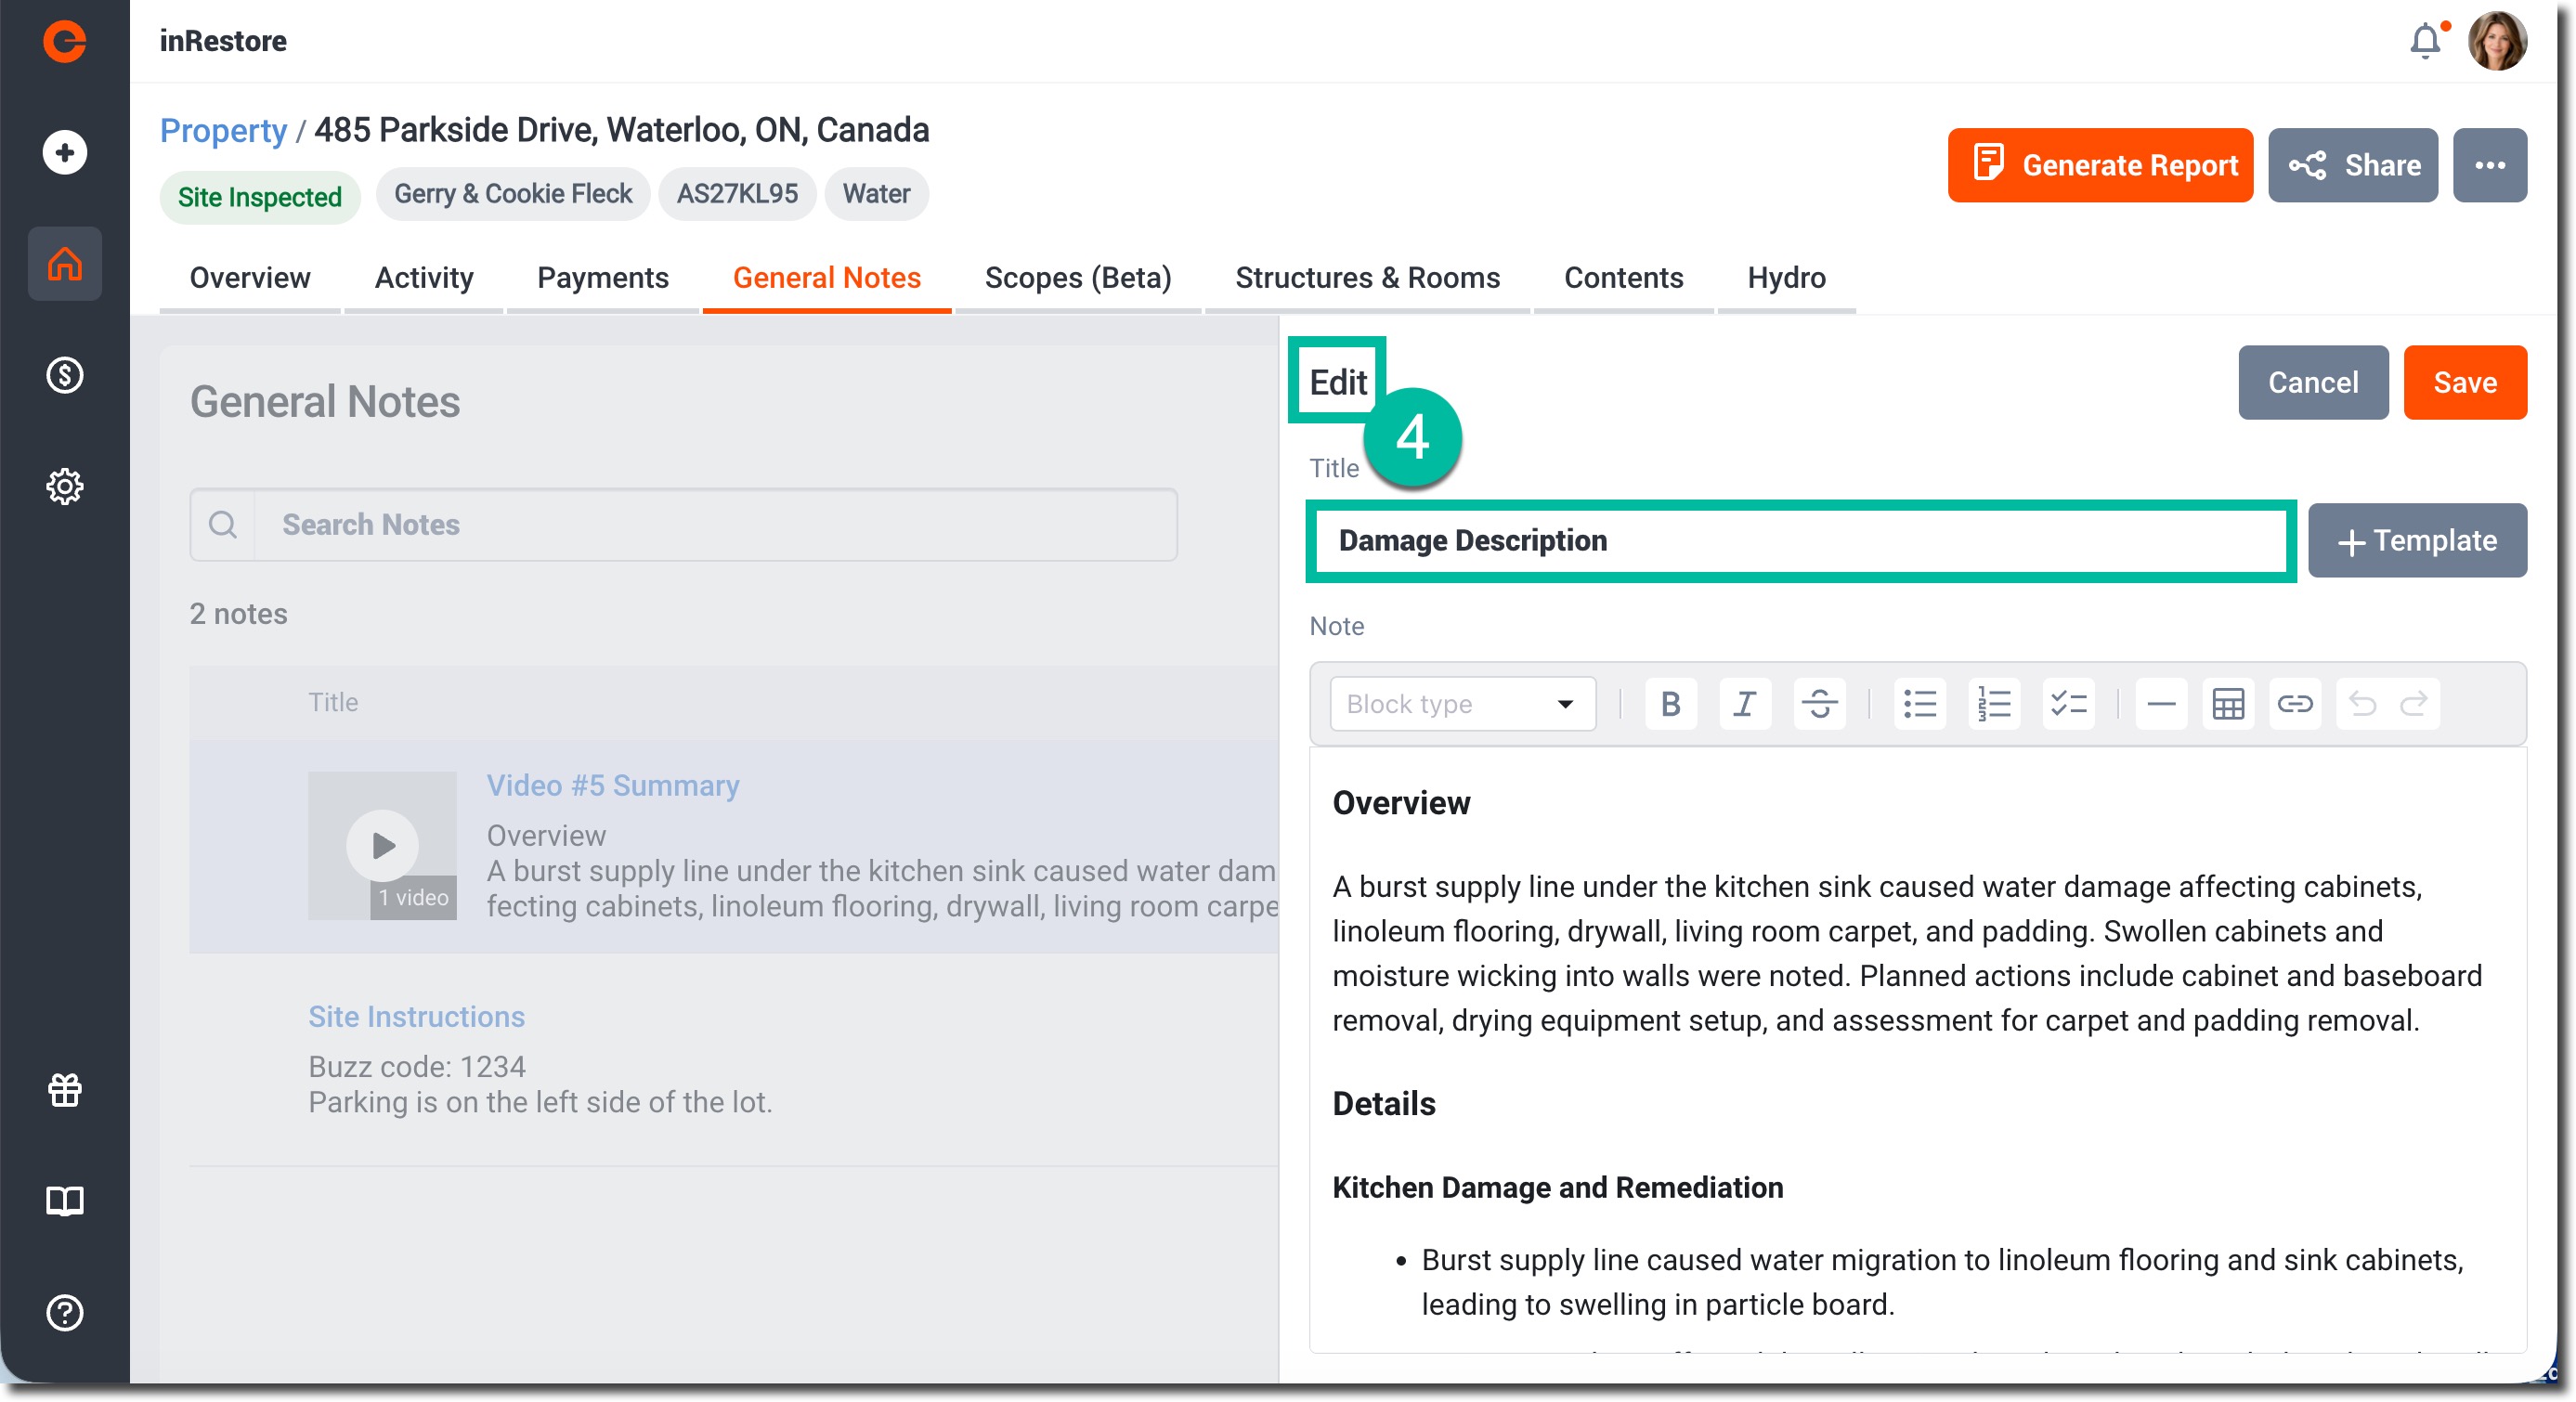Screen dimensions: 2576x1402
Task: Switch to the Structures & Rooms tab
Action: click(1367, 278)
